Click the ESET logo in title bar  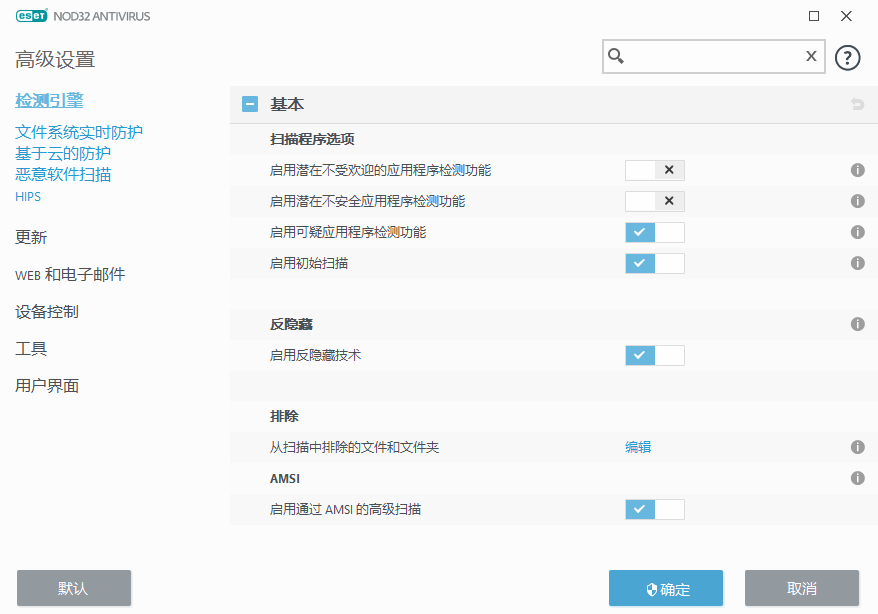pos(32,16)
